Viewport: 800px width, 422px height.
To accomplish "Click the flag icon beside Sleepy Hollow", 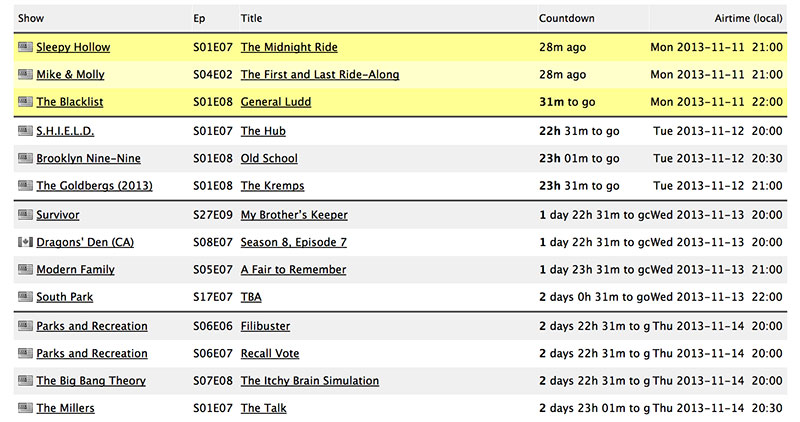I will (x=25, y=47).
